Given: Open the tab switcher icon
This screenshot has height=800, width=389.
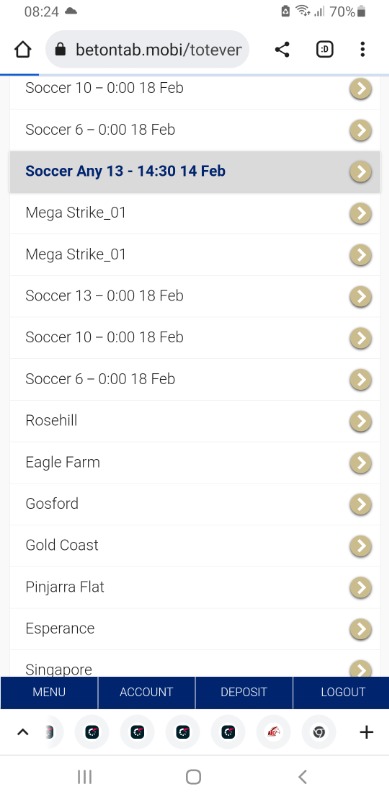Looking at the screenshot, I should coord(325,49).
